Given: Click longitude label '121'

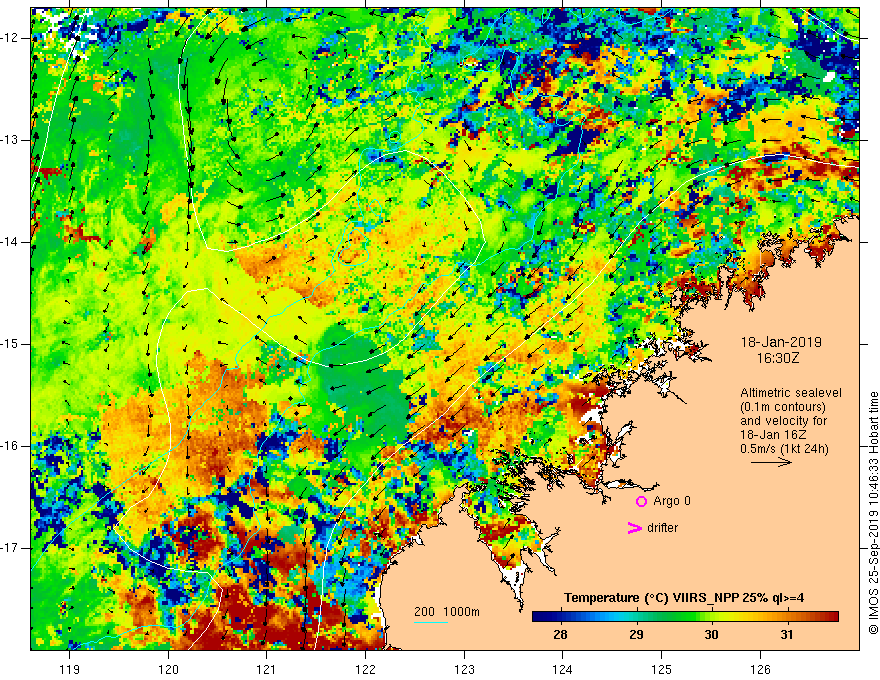Looking at the screenshot, I should coord(267,669).
